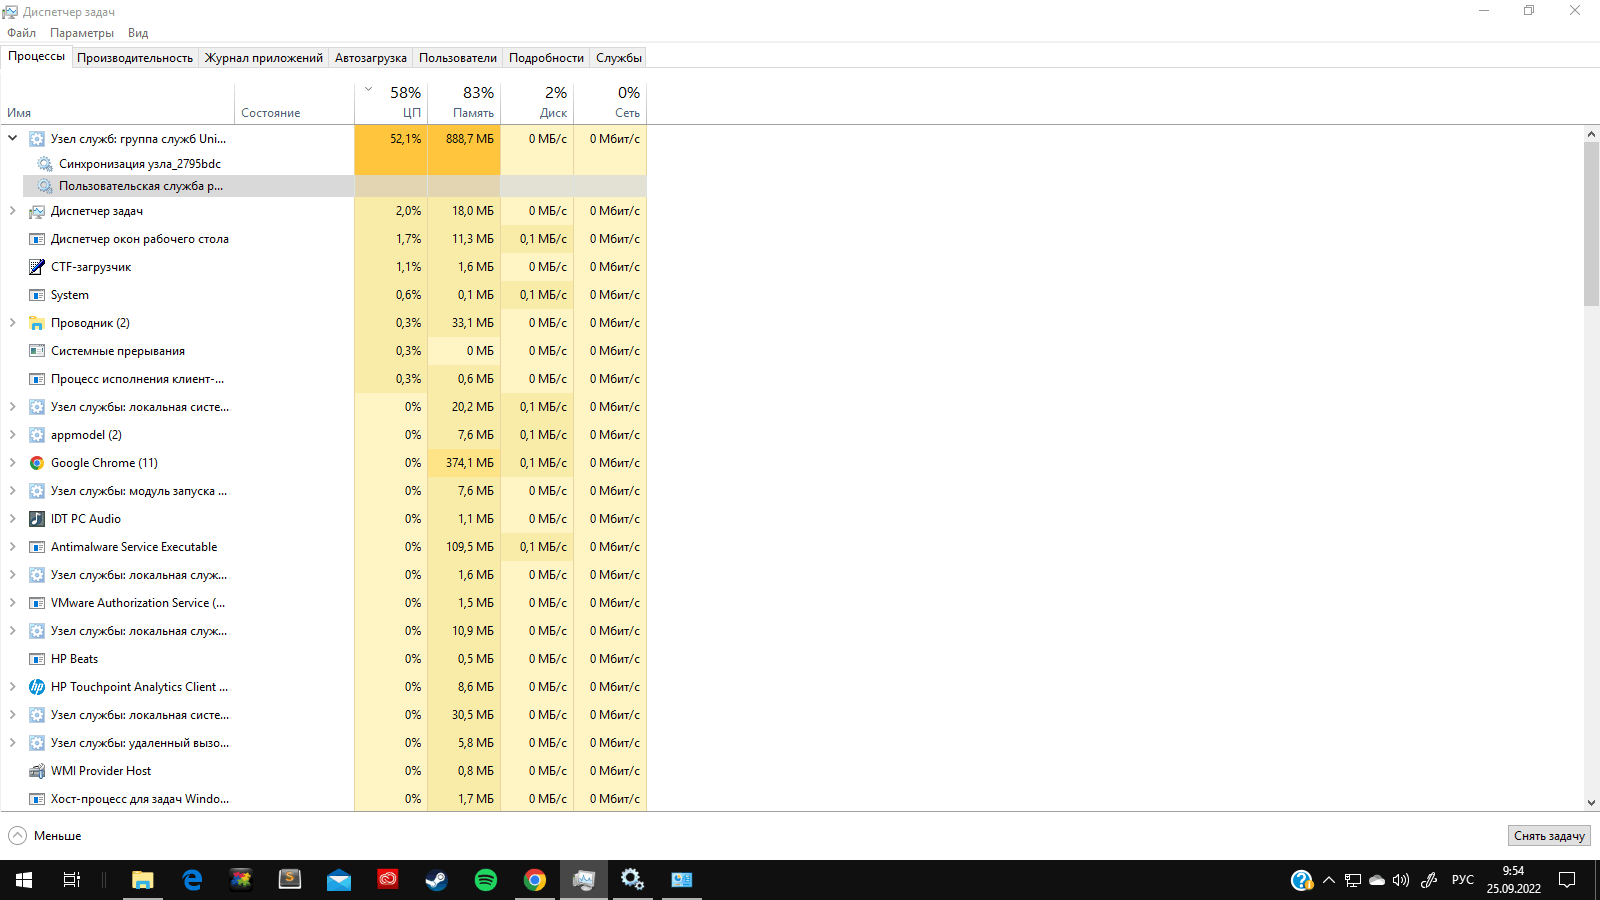1600x900 pixels.
Task: Open Settings gear from the taskbar
Action: click(x=632, y=880)
